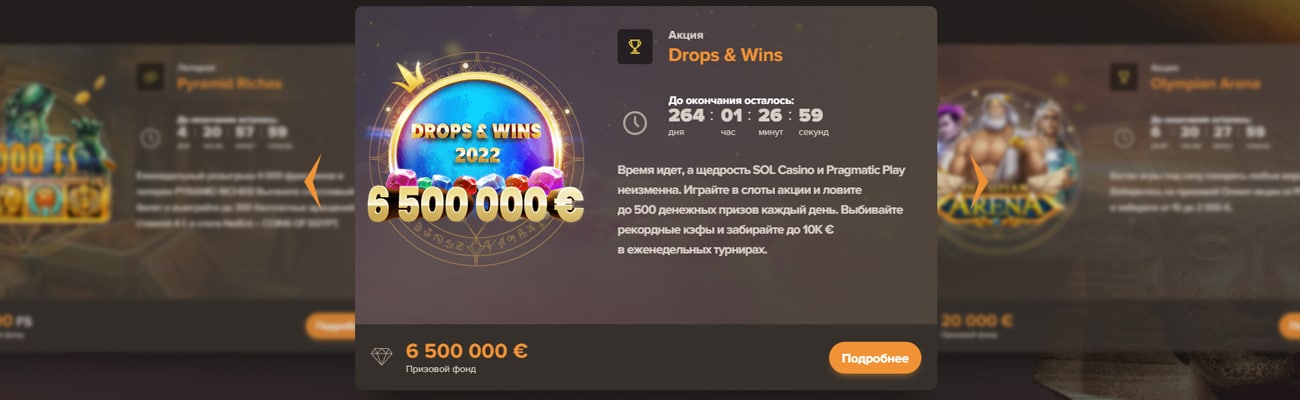Viewport: 1300px width, 400px height.
Task: Click the 20 000 € prize on right card
Action: click(976, 321)
